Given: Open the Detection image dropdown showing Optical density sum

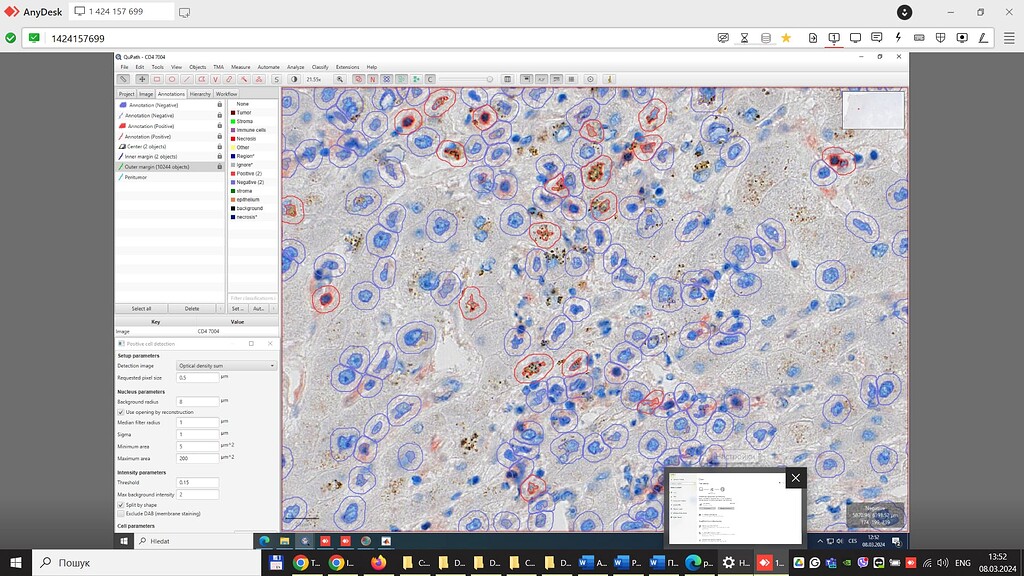Looking at the screenshot, I should click(225, 365).
